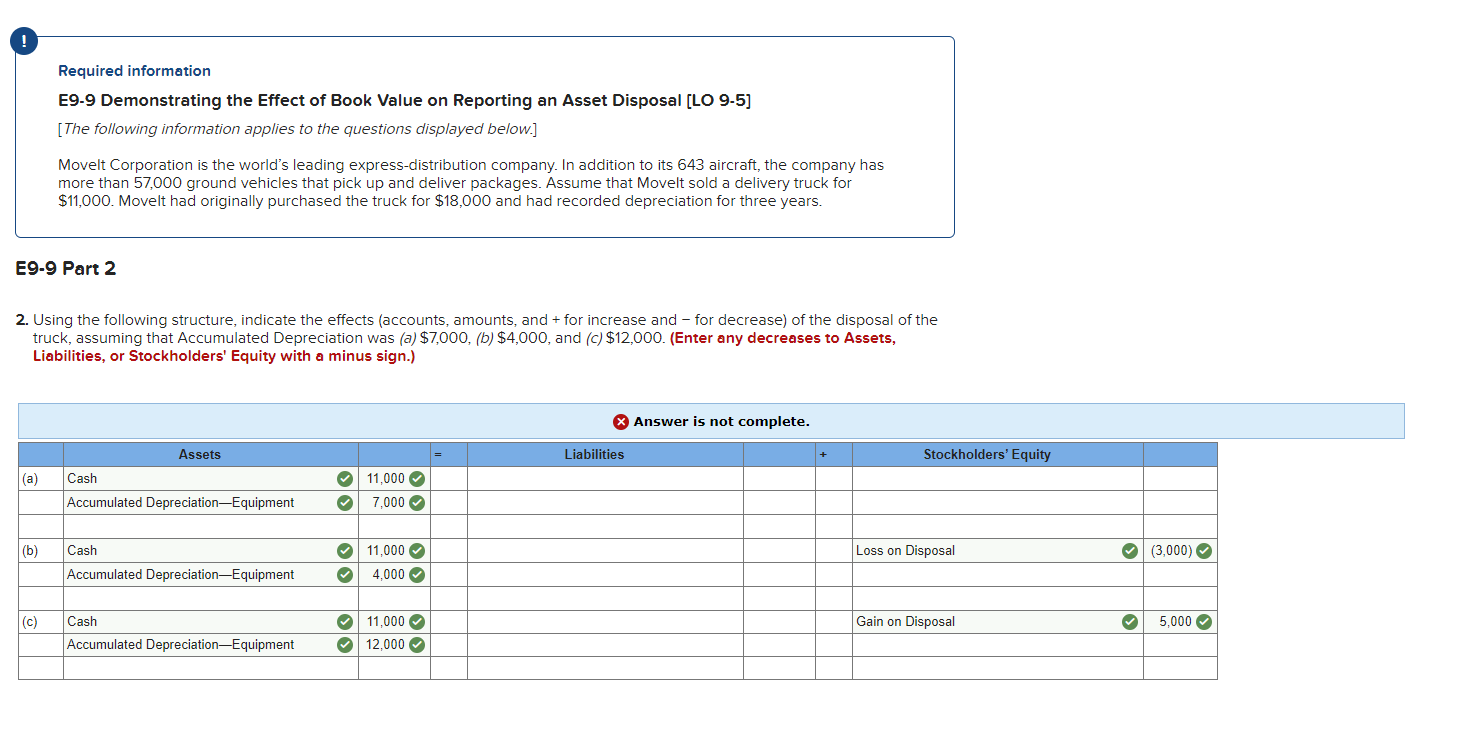The width and height of the screenshot is (1481, 752).
Task: Click the checkmark beside Accumulated Depreciation—Equipment in row (b)
Action: click(x=345, y=574)
